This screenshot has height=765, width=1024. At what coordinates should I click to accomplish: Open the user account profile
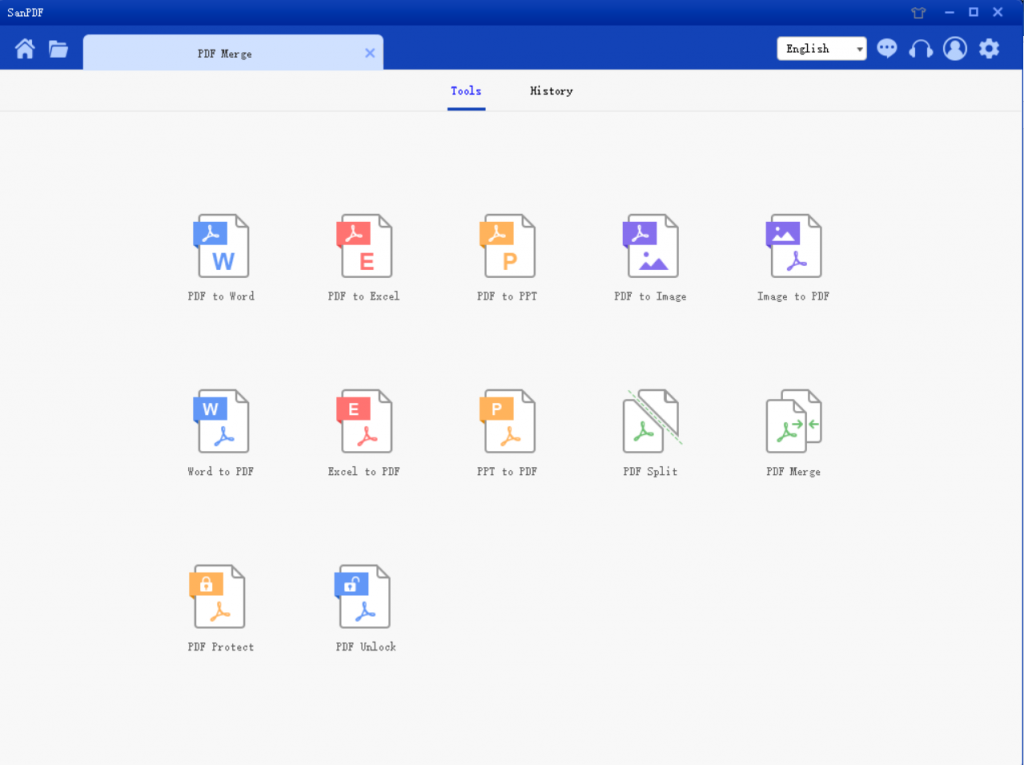coord(955,48)
